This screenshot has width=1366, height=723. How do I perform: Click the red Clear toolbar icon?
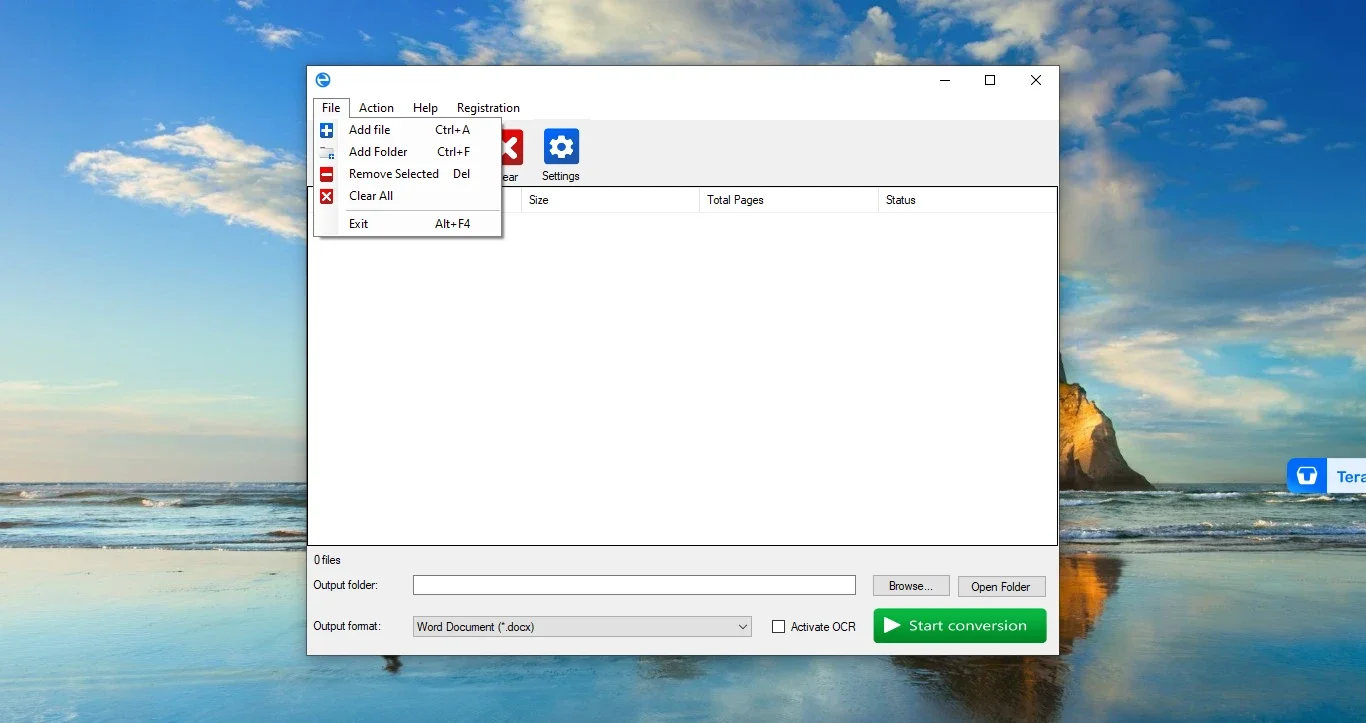(x=511, y=147)
